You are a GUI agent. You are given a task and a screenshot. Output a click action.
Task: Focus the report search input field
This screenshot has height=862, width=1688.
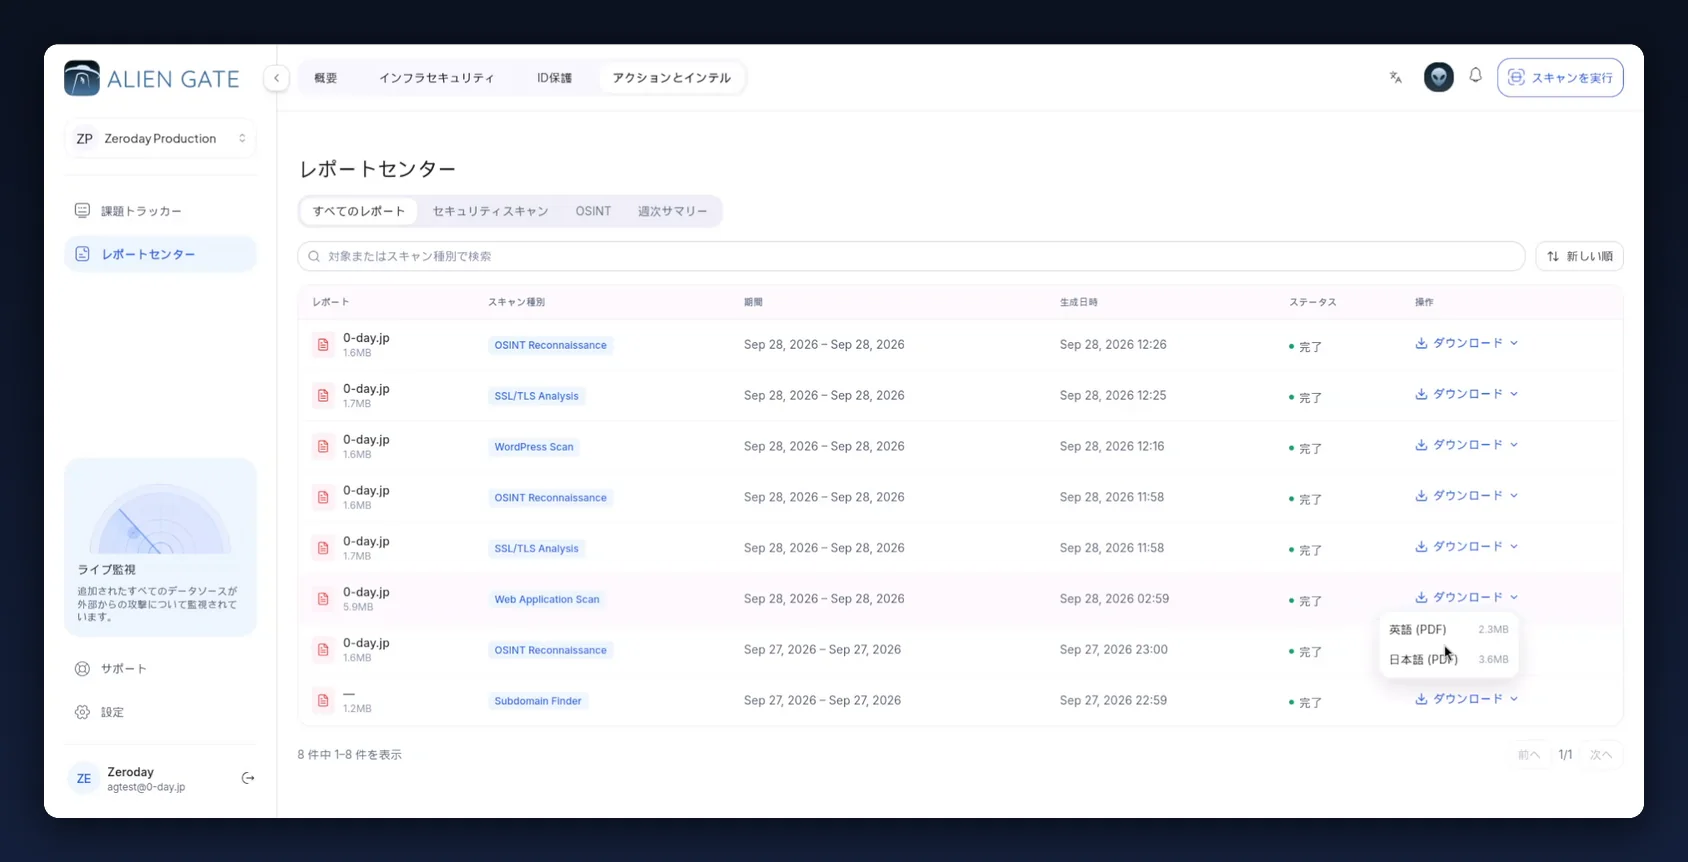[x=911, y=256]
